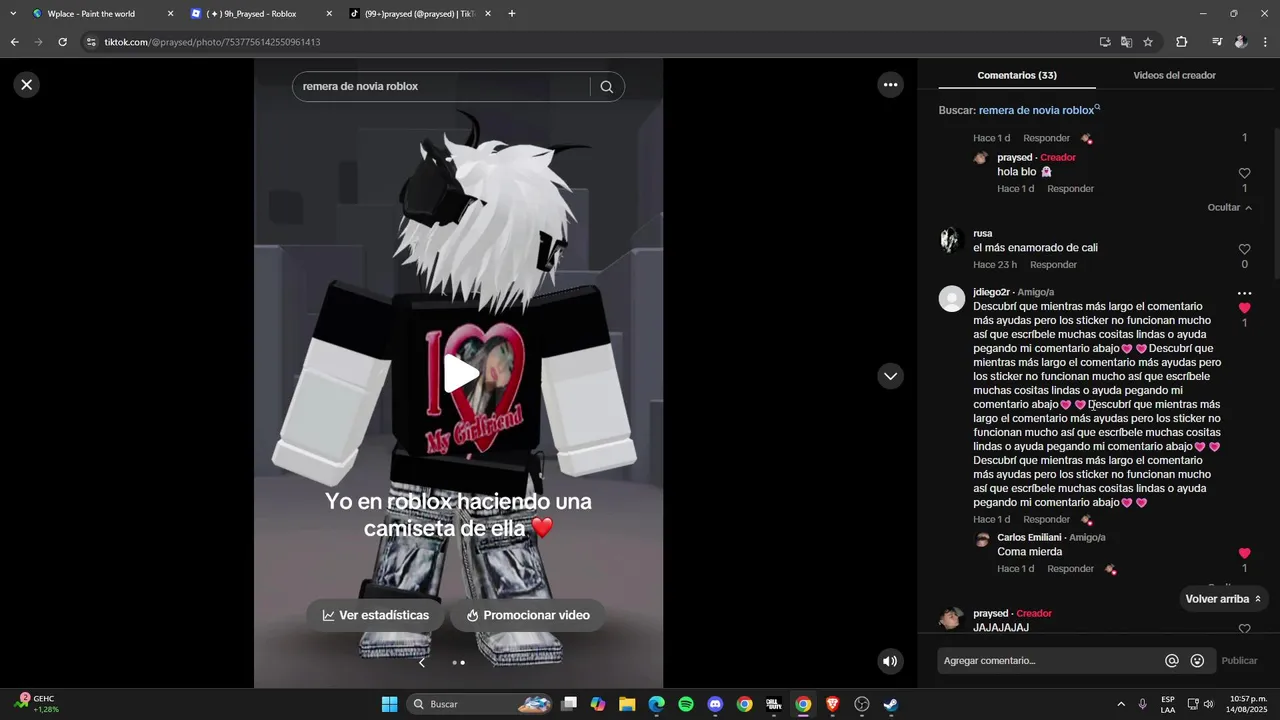
Task: Play the Roblox avatar video
Action: (460, 373)
